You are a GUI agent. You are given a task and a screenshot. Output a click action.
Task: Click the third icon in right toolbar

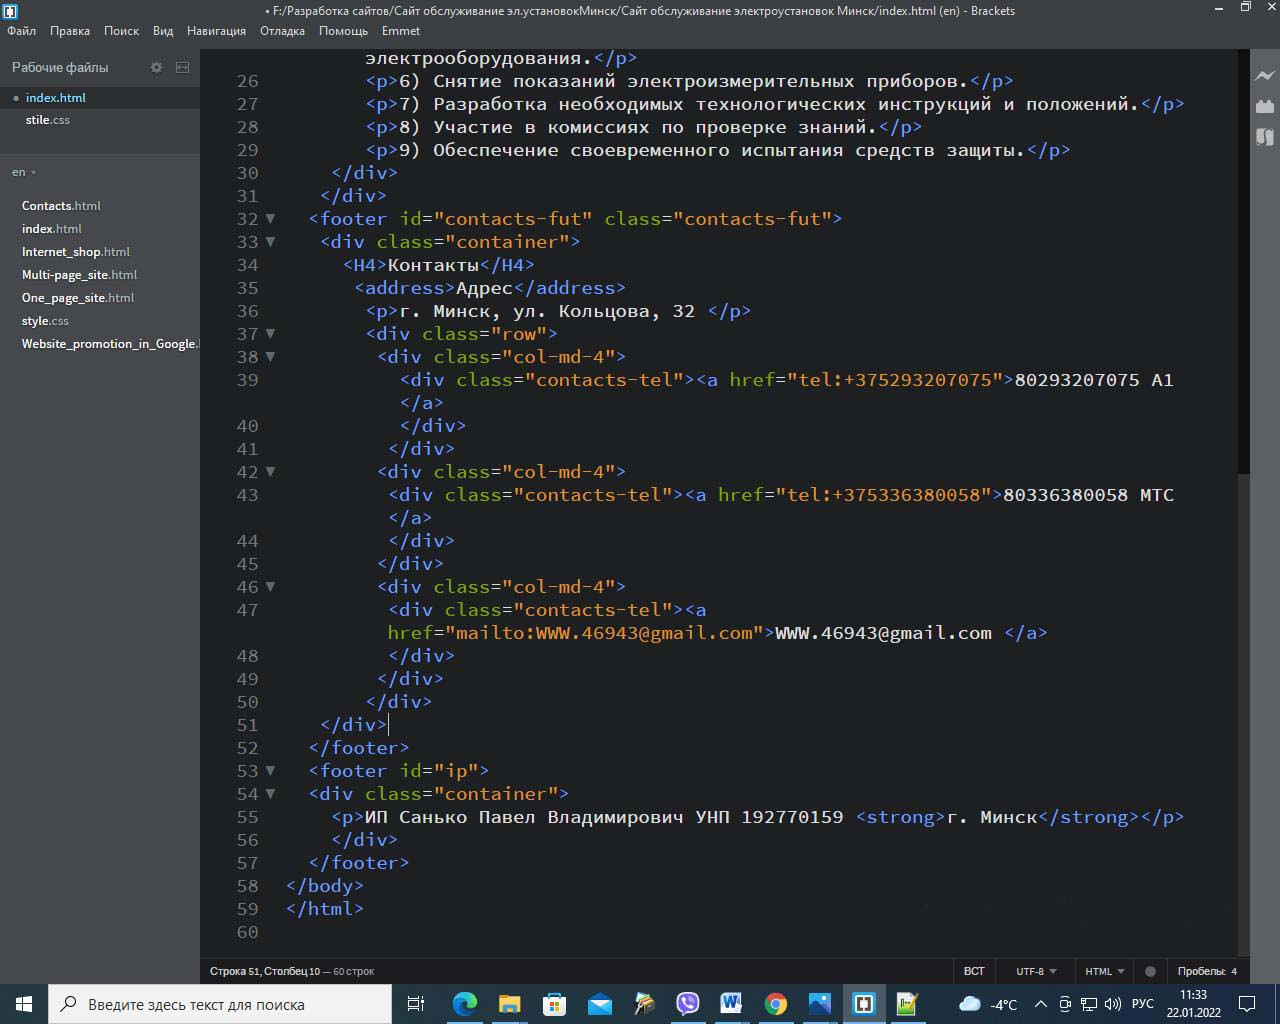coord(1265,136)
